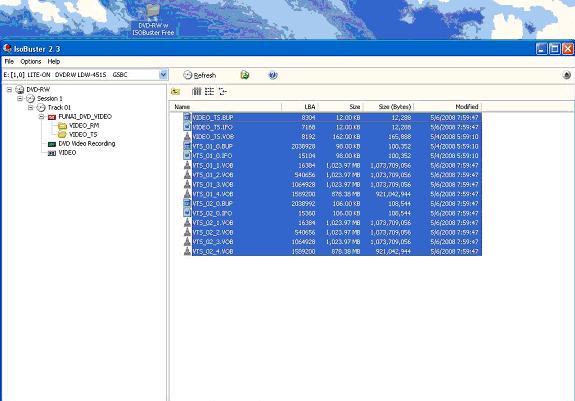The image size is (575, 401).
Task: Click the VTS_02_4.VOB cone icon
Action: tap(187, 251)
